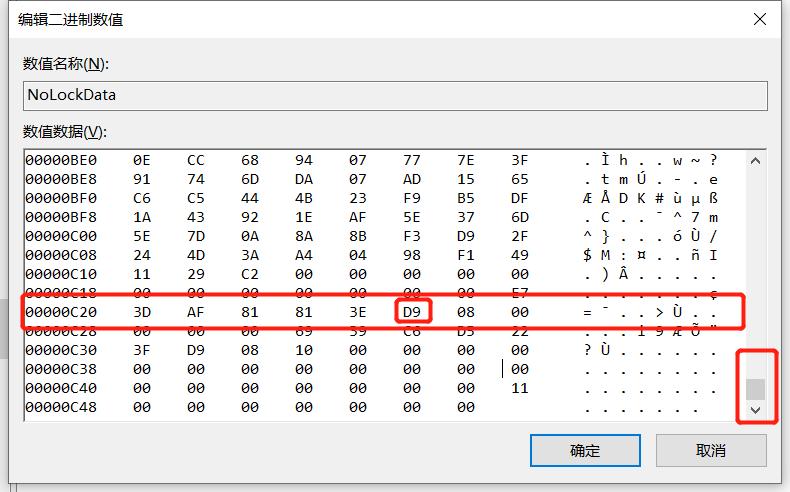Select byte 3F in row 00000BE0

tap(519, 160)
